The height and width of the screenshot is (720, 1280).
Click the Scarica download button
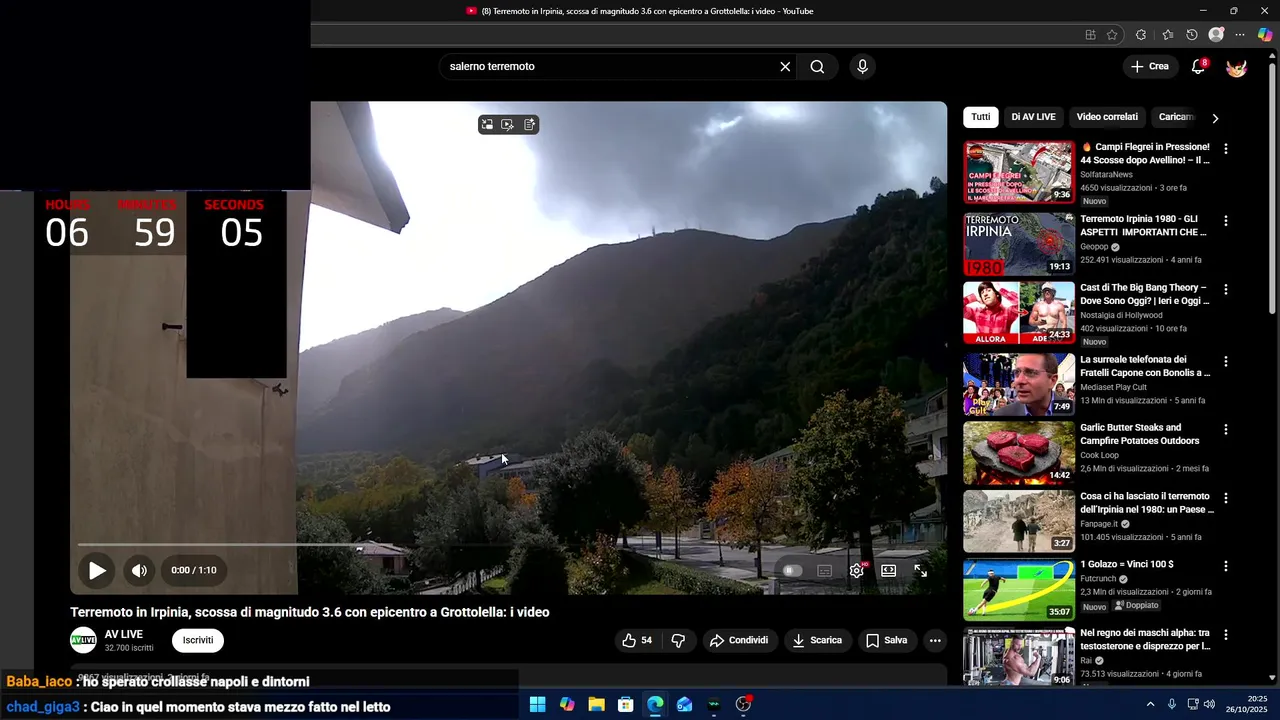tap(818, 641)
